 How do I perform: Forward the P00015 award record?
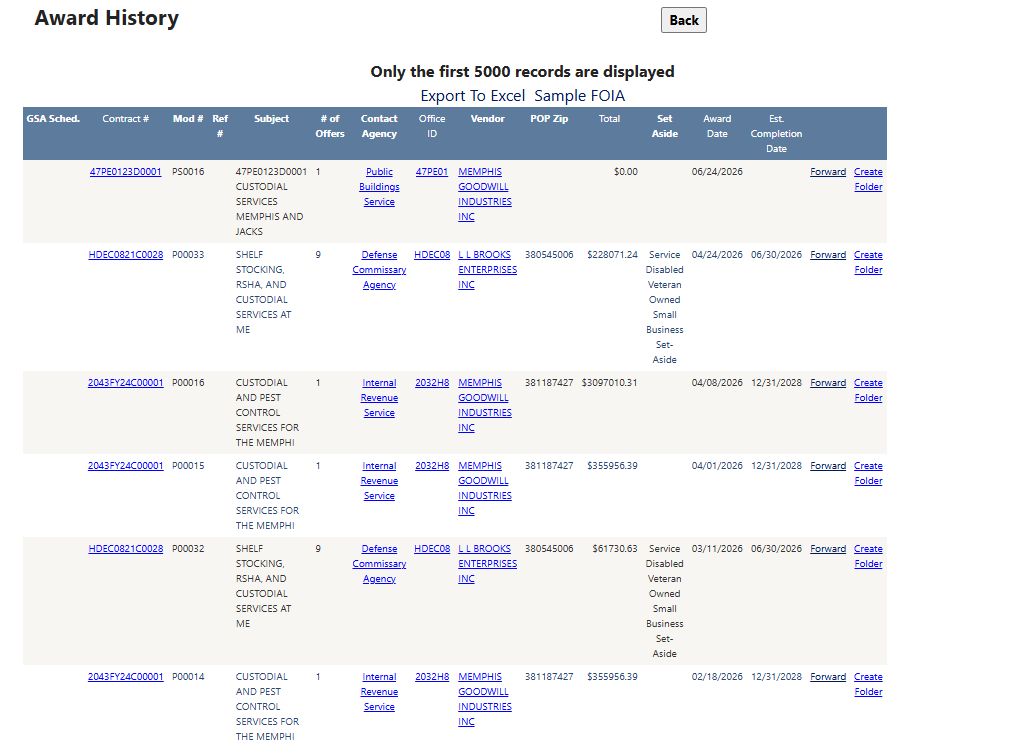click(x=828, y=466)
